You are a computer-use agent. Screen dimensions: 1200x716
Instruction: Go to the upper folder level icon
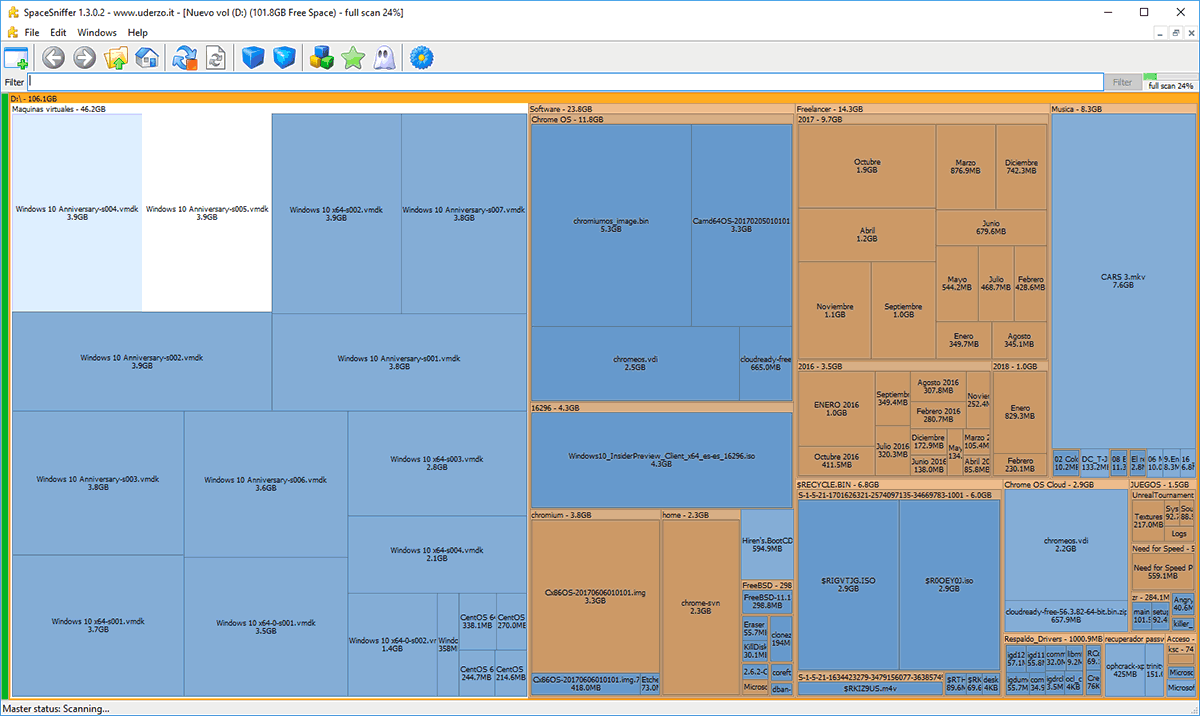click(116, 58)
